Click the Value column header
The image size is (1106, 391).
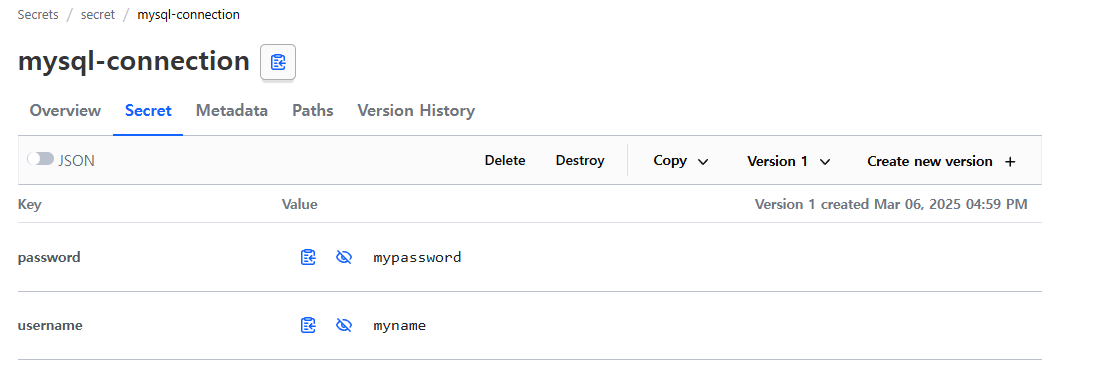[x=300, y=205]
